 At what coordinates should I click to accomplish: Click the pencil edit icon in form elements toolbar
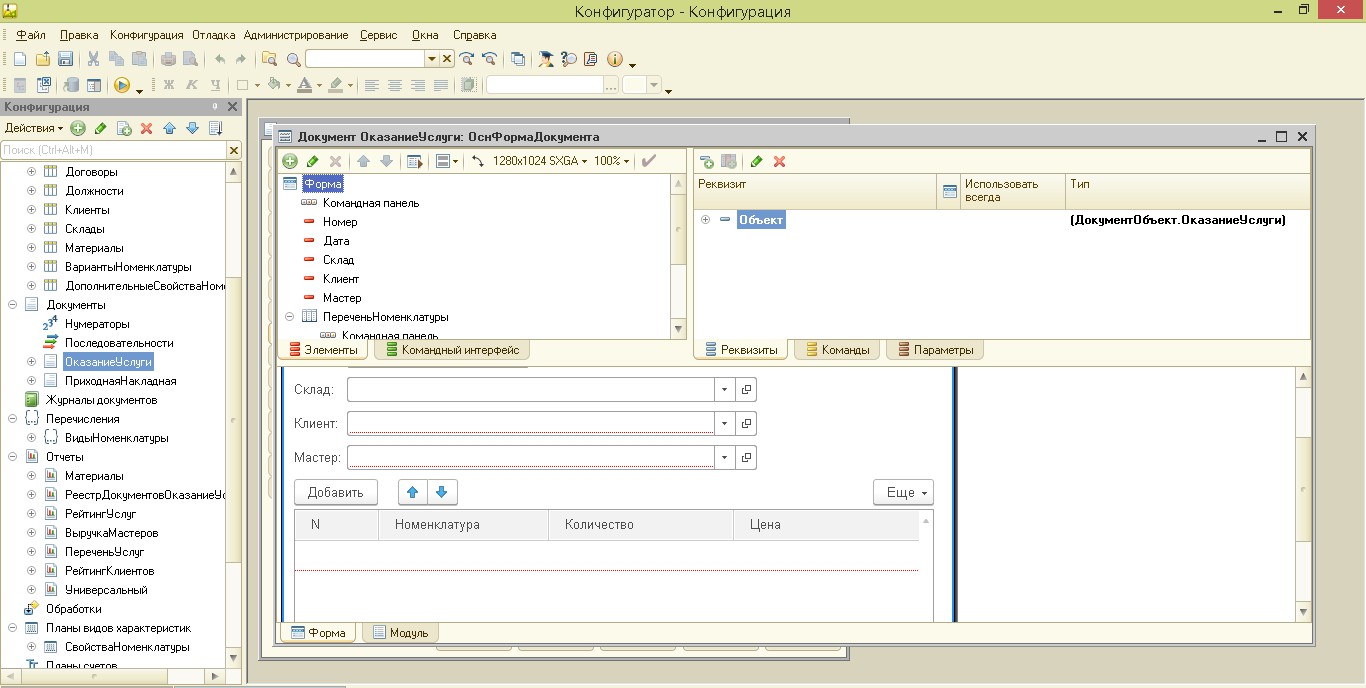pyautogui.click(x=312, y=161)
